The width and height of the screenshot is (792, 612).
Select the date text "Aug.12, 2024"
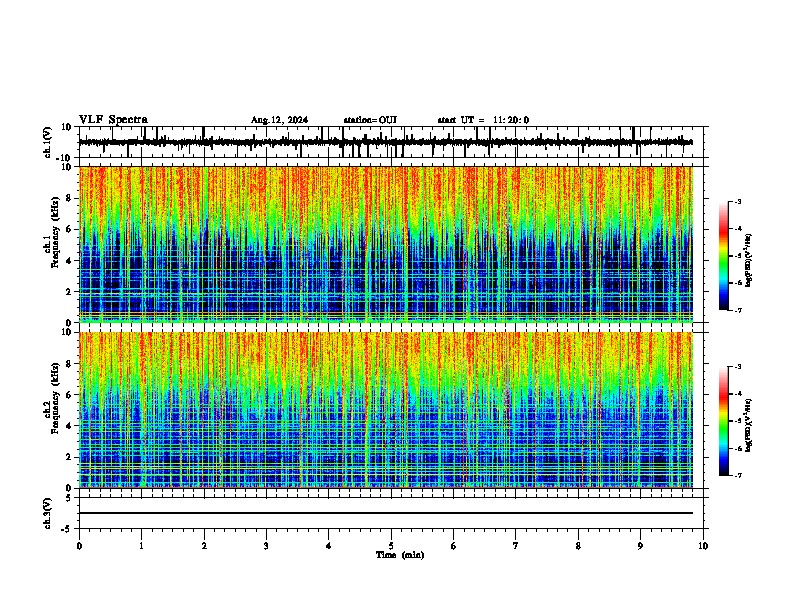pyautogui.click(x=279, y=120)
